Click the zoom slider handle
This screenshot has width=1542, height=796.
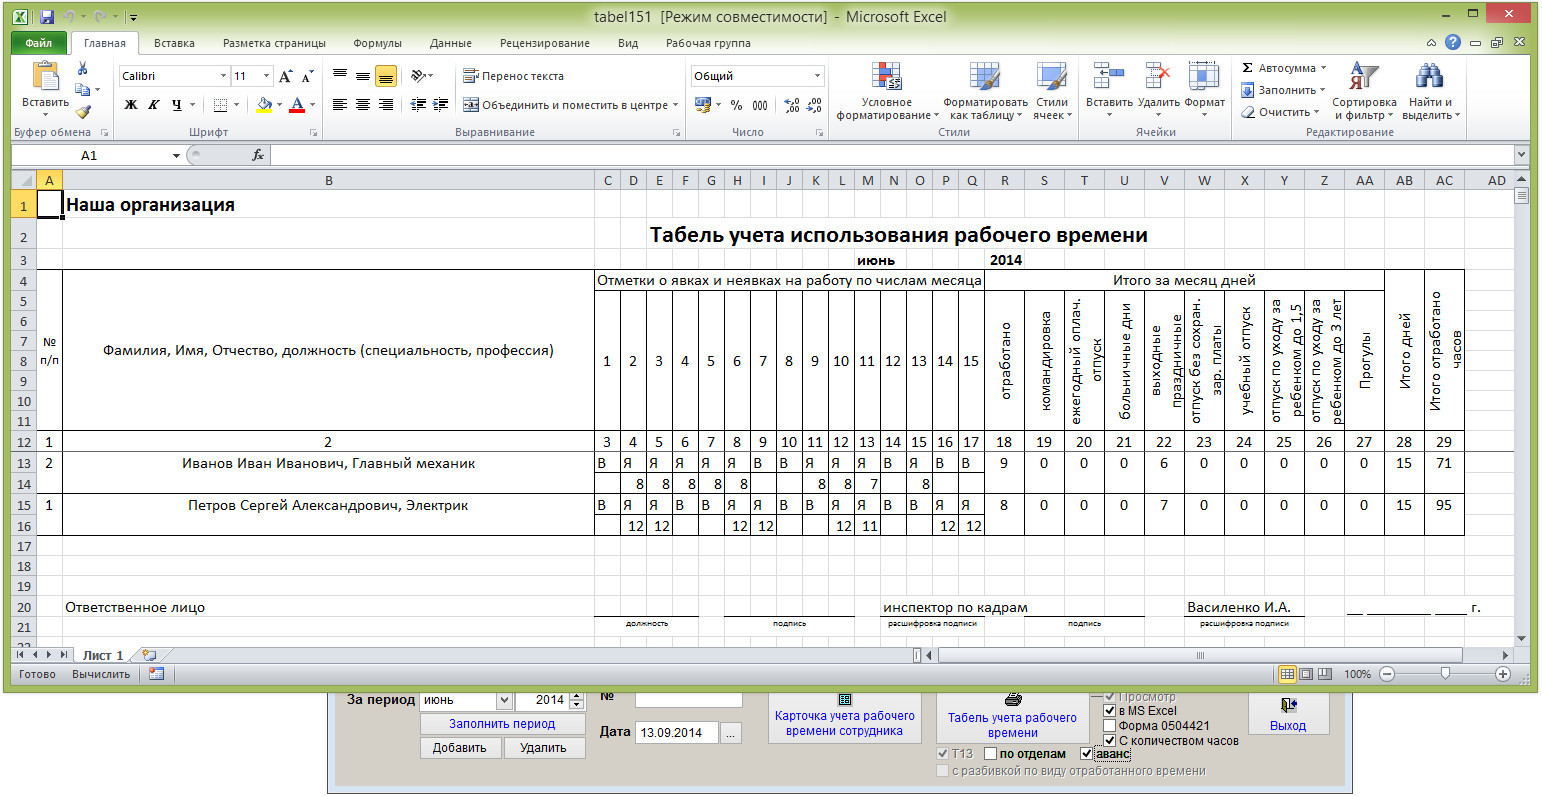click(x=1445, y=674)
